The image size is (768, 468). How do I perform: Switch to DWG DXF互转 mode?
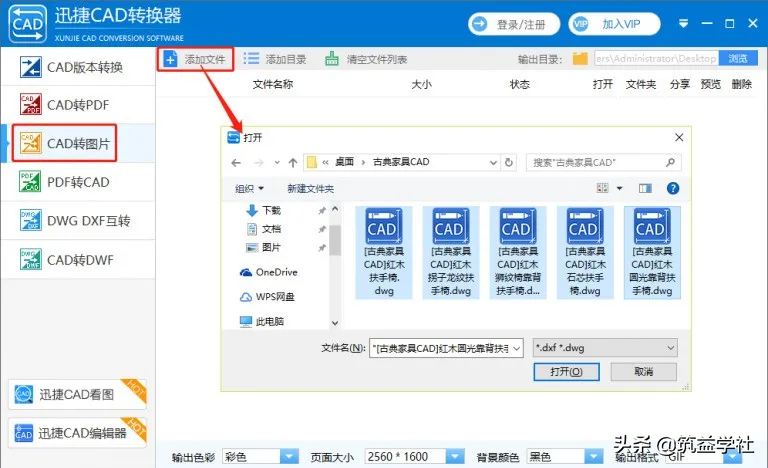[78, 221]
